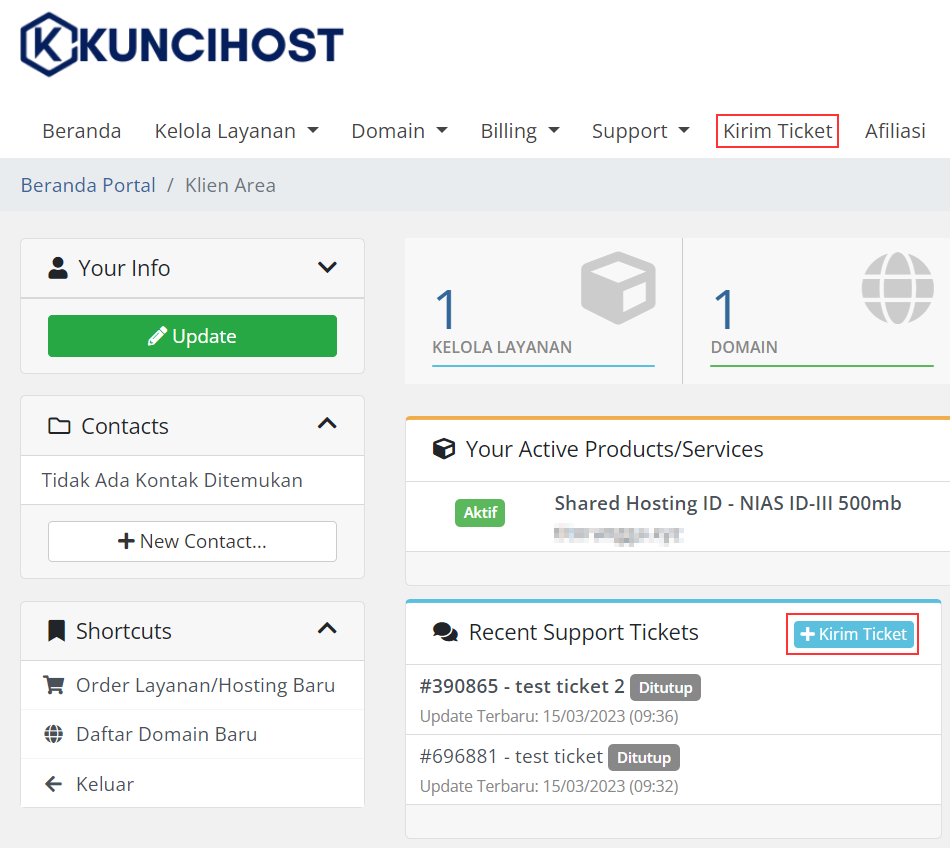Open Kirim Ticket from the navigation bar
950x848 pixels.
(777, 131)
